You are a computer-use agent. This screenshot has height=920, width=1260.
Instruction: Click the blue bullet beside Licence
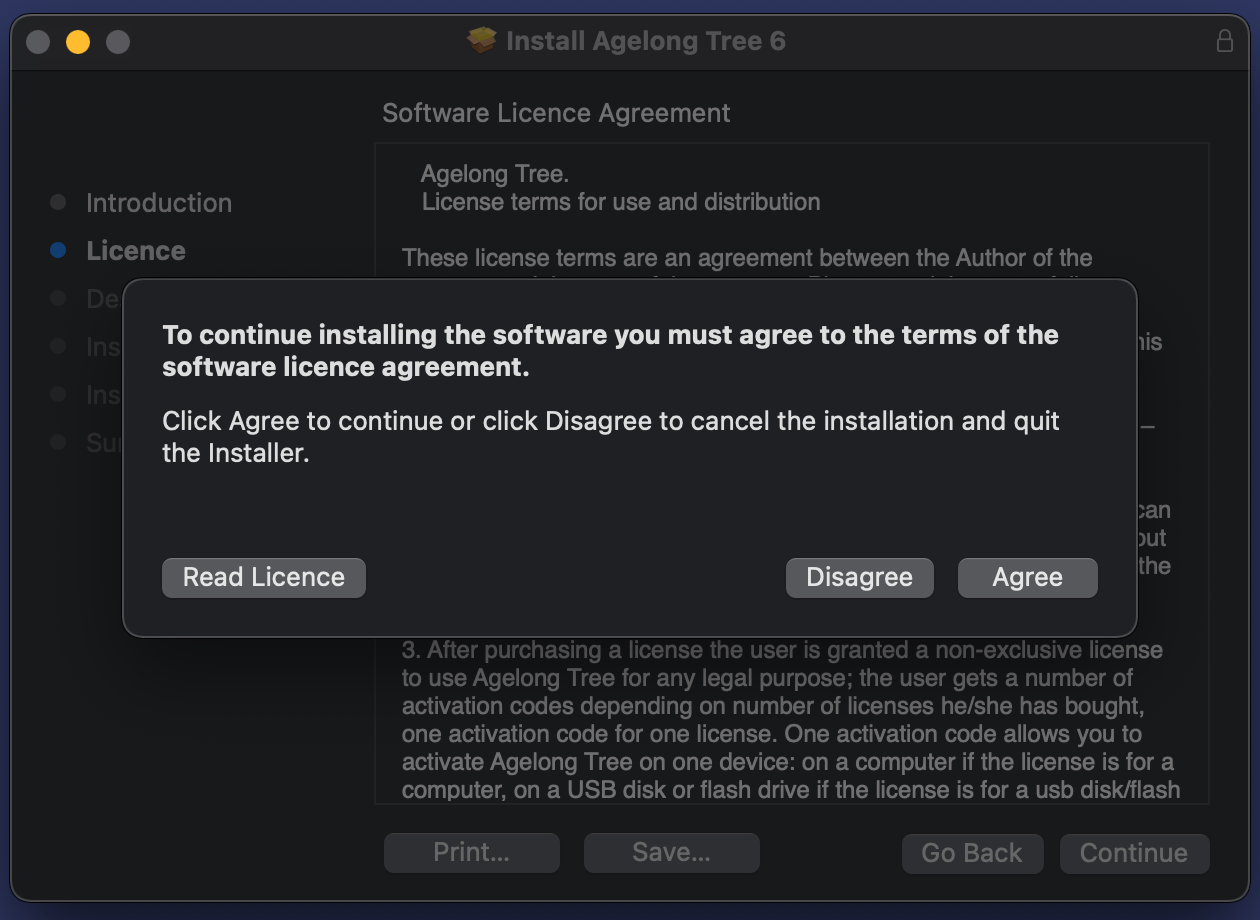click(58, 251)
